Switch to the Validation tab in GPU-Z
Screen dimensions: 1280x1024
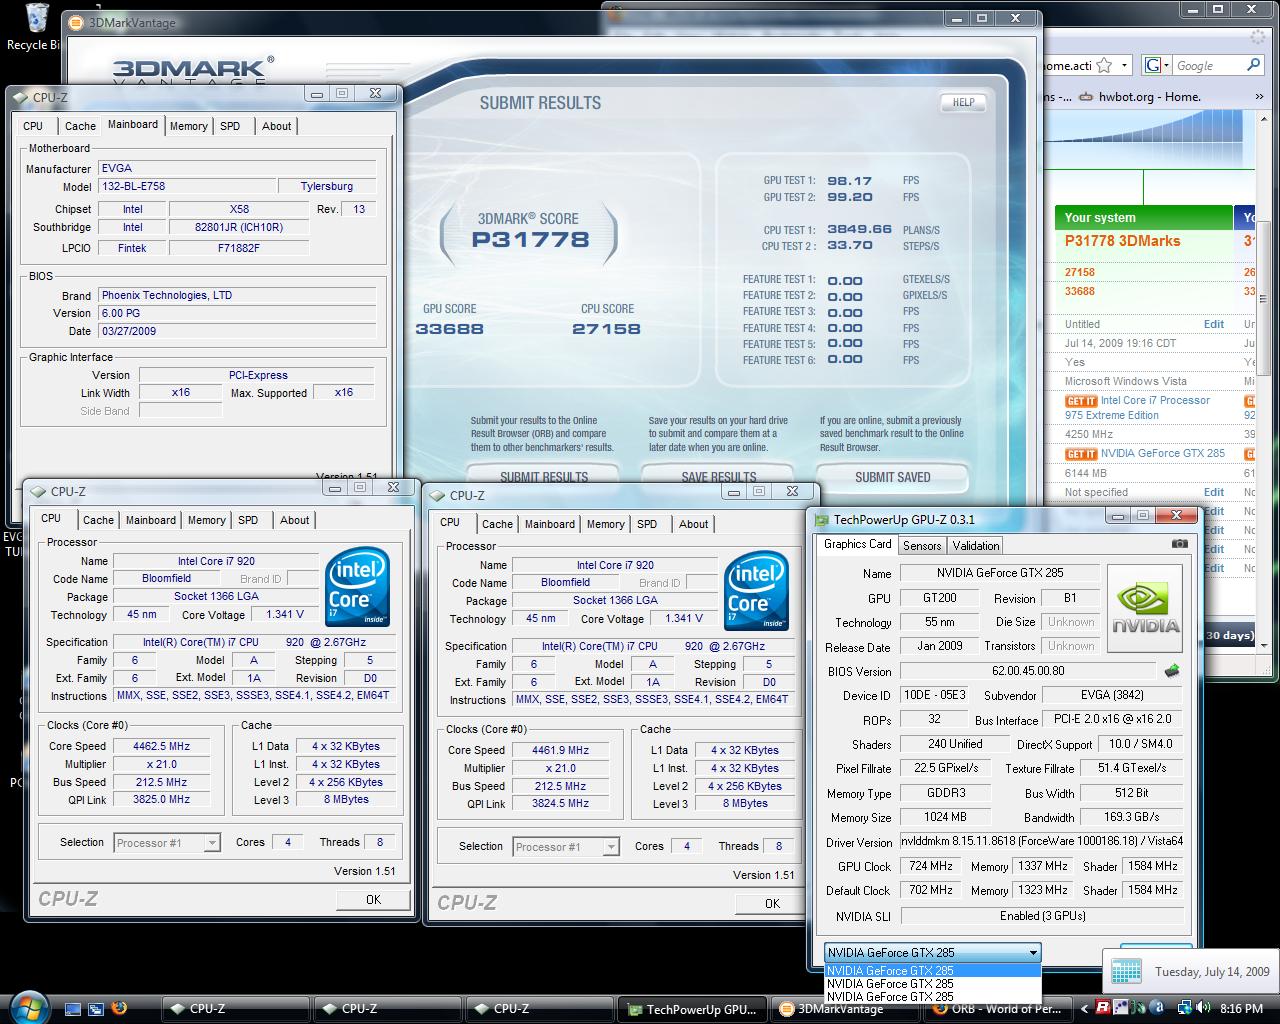click(x=975, y=546)
